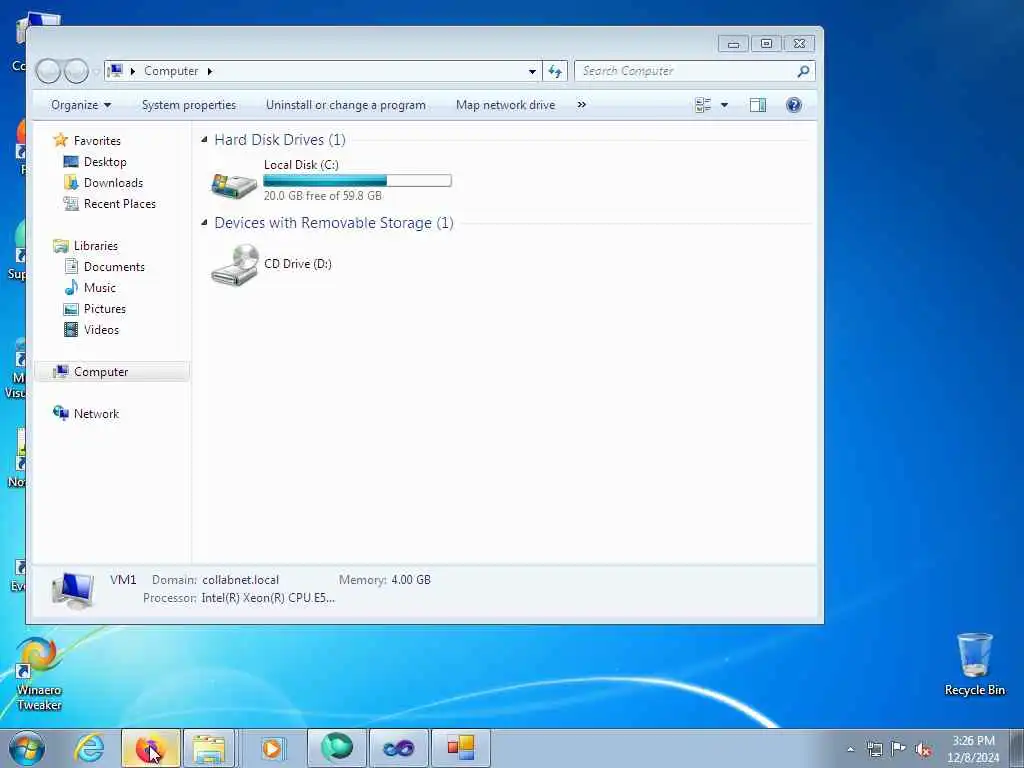Viewport: 1024px width, 768px height.
Task: Open the Organize menu
Action: 81,105
